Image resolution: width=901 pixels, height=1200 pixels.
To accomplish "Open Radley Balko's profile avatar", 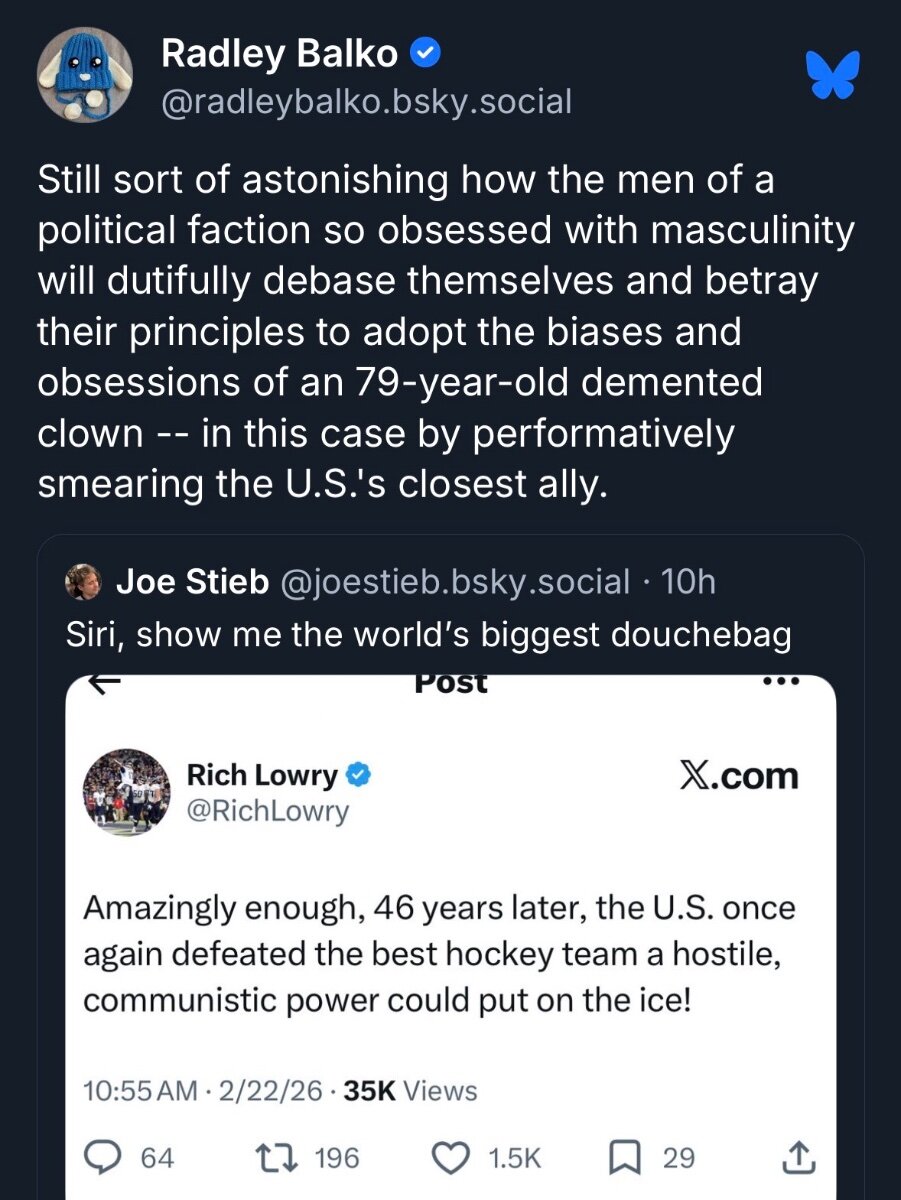I will (x=85, y=76).
